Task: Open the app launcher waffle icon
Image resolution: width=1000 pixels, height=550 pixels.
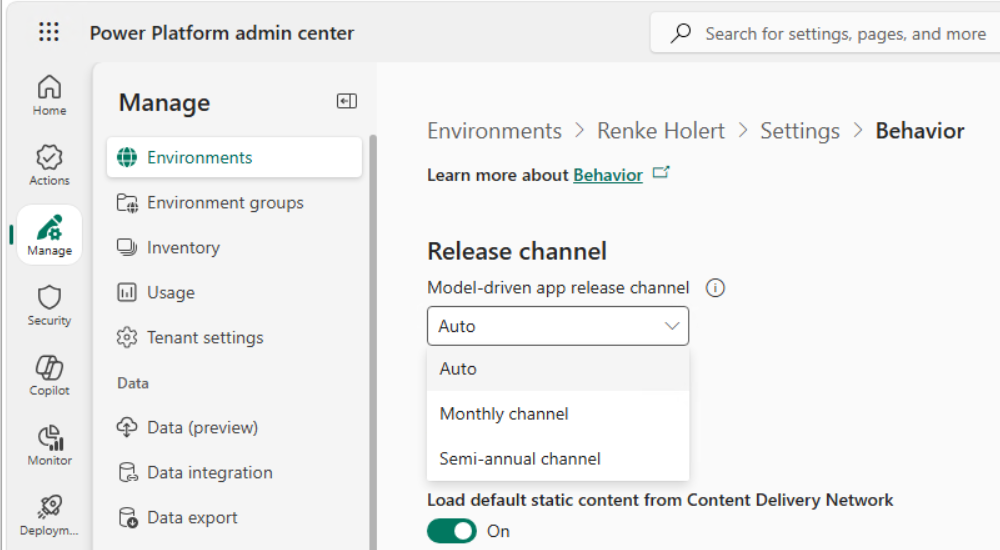Action: point(49,32)
